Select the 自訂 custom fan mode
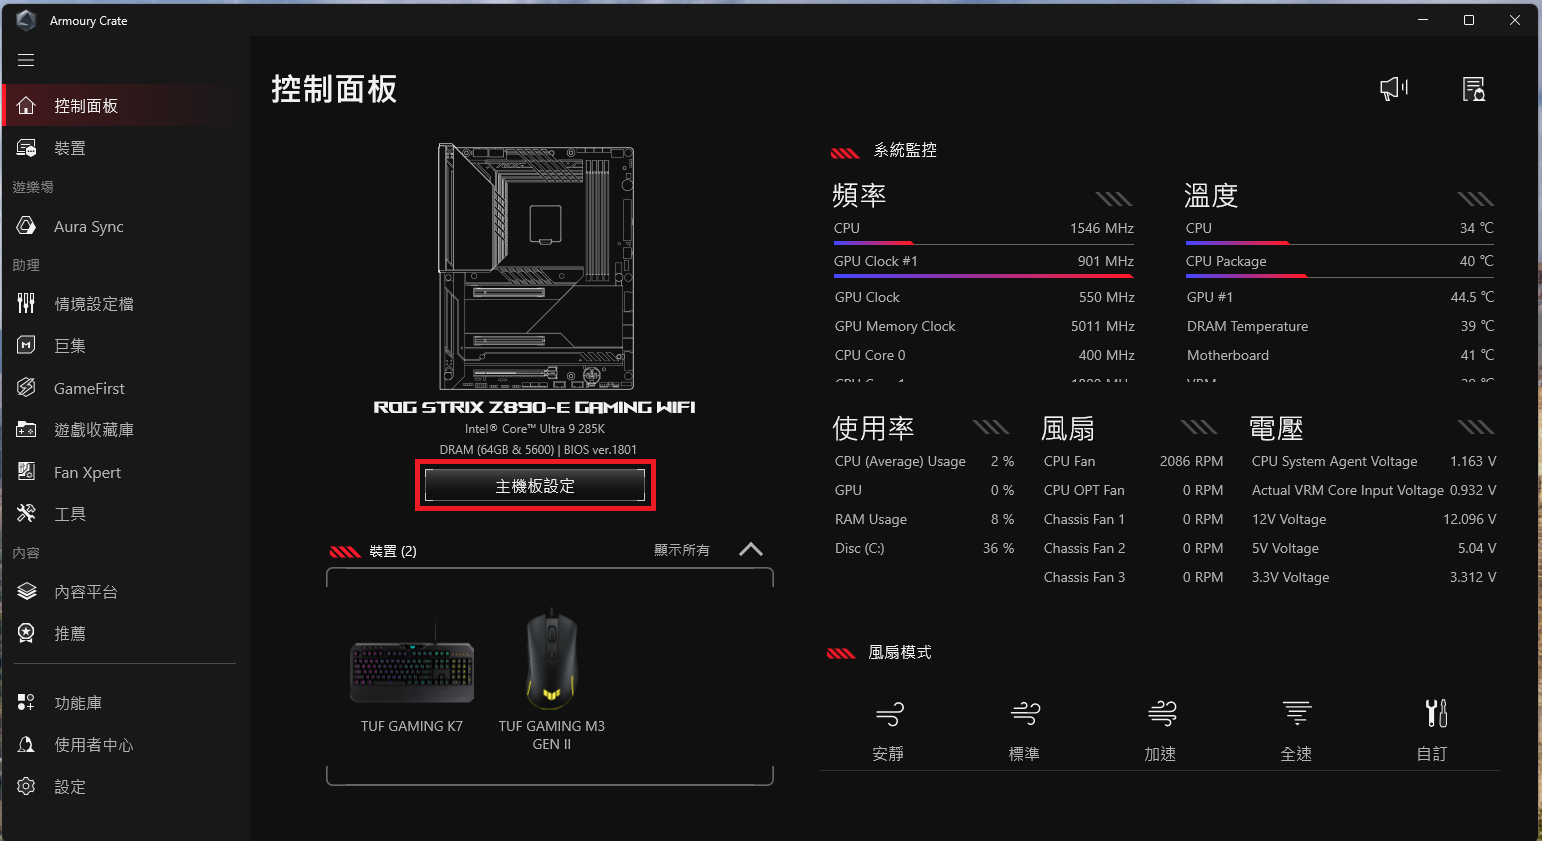This screenshot has height=841, width=1542. (x=1432, y=731)
